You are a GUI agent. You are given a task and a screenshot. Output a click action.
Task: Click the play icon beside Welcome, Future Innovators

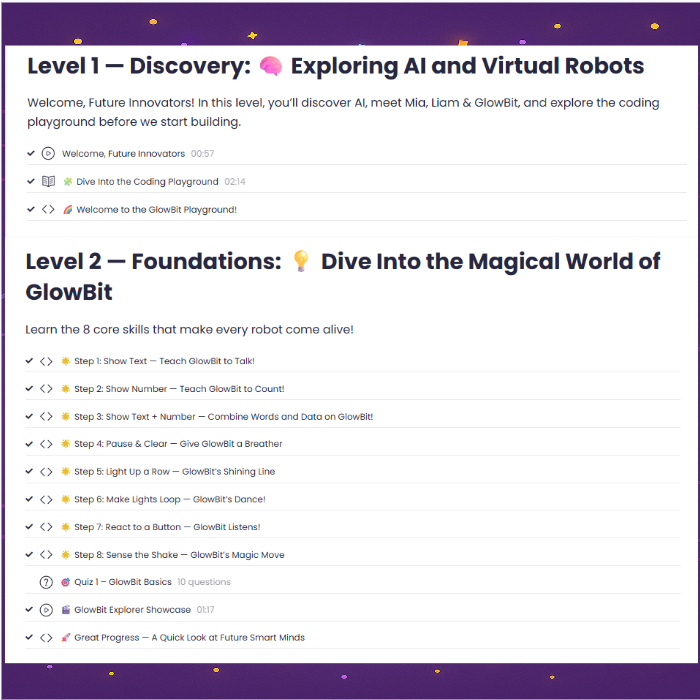pyautogui.click(x=47, y=154)
